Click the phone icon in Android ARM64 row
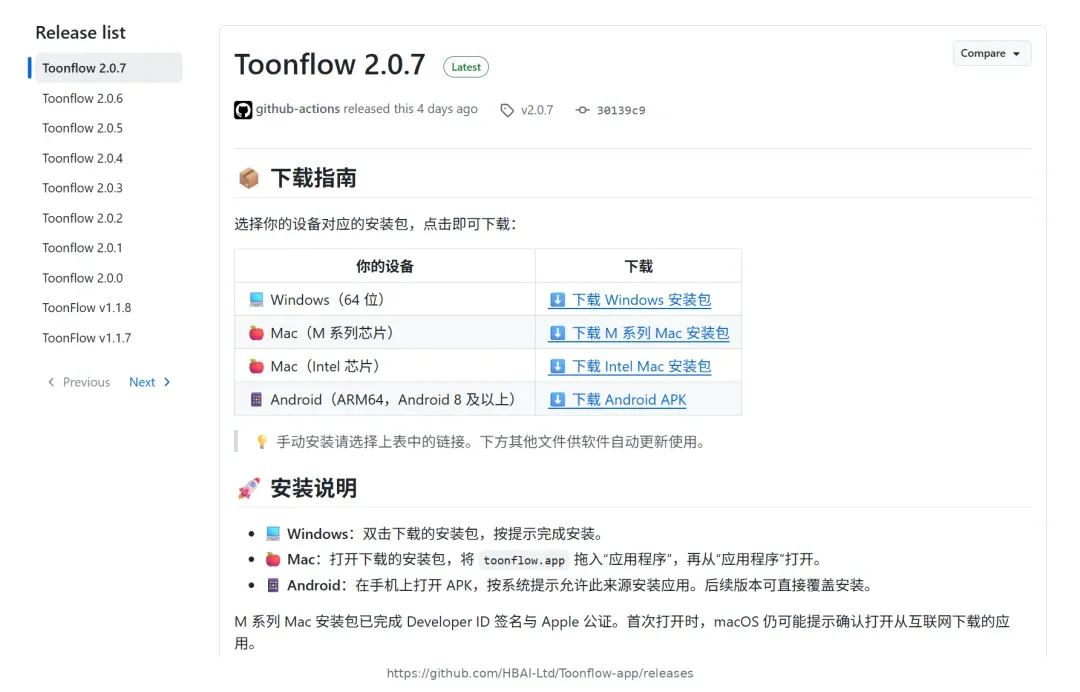 click(x=256, y=399)
